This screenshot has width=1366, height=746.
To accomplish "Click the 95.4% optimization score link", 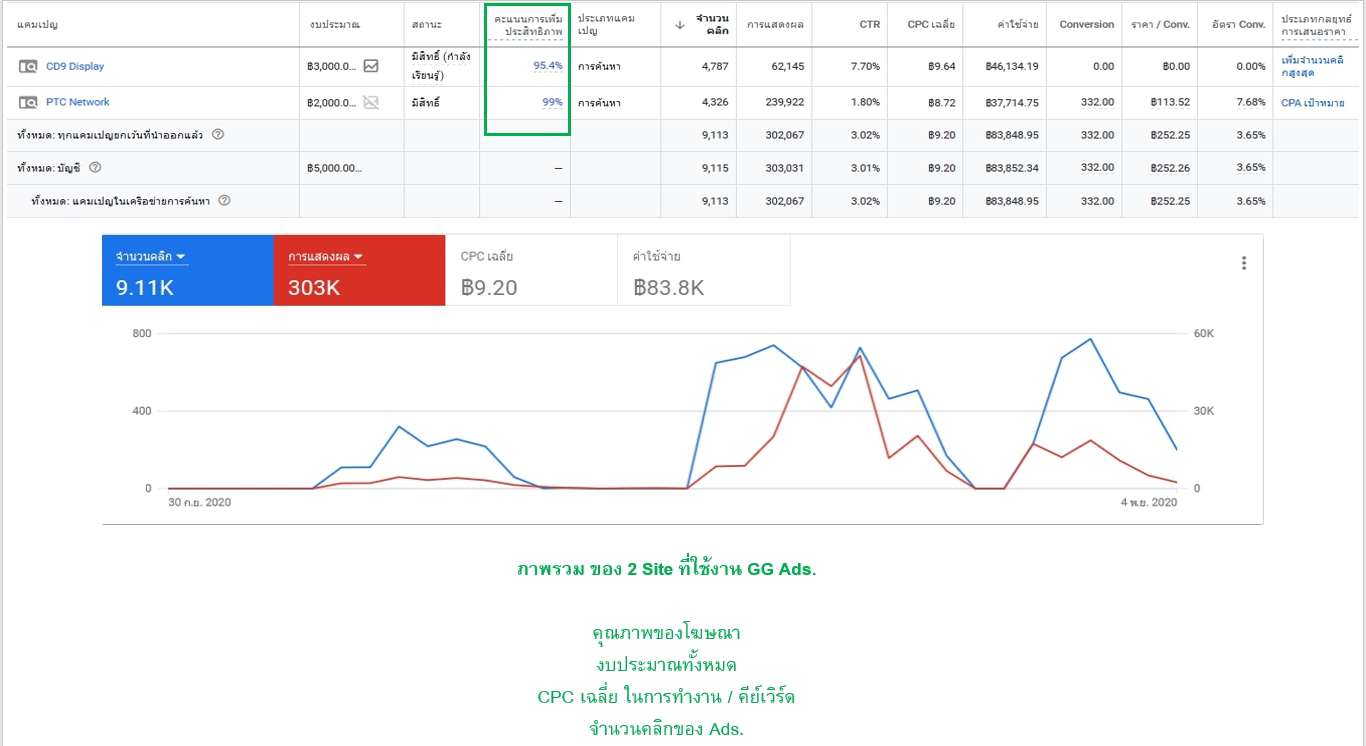I will 547,66.
